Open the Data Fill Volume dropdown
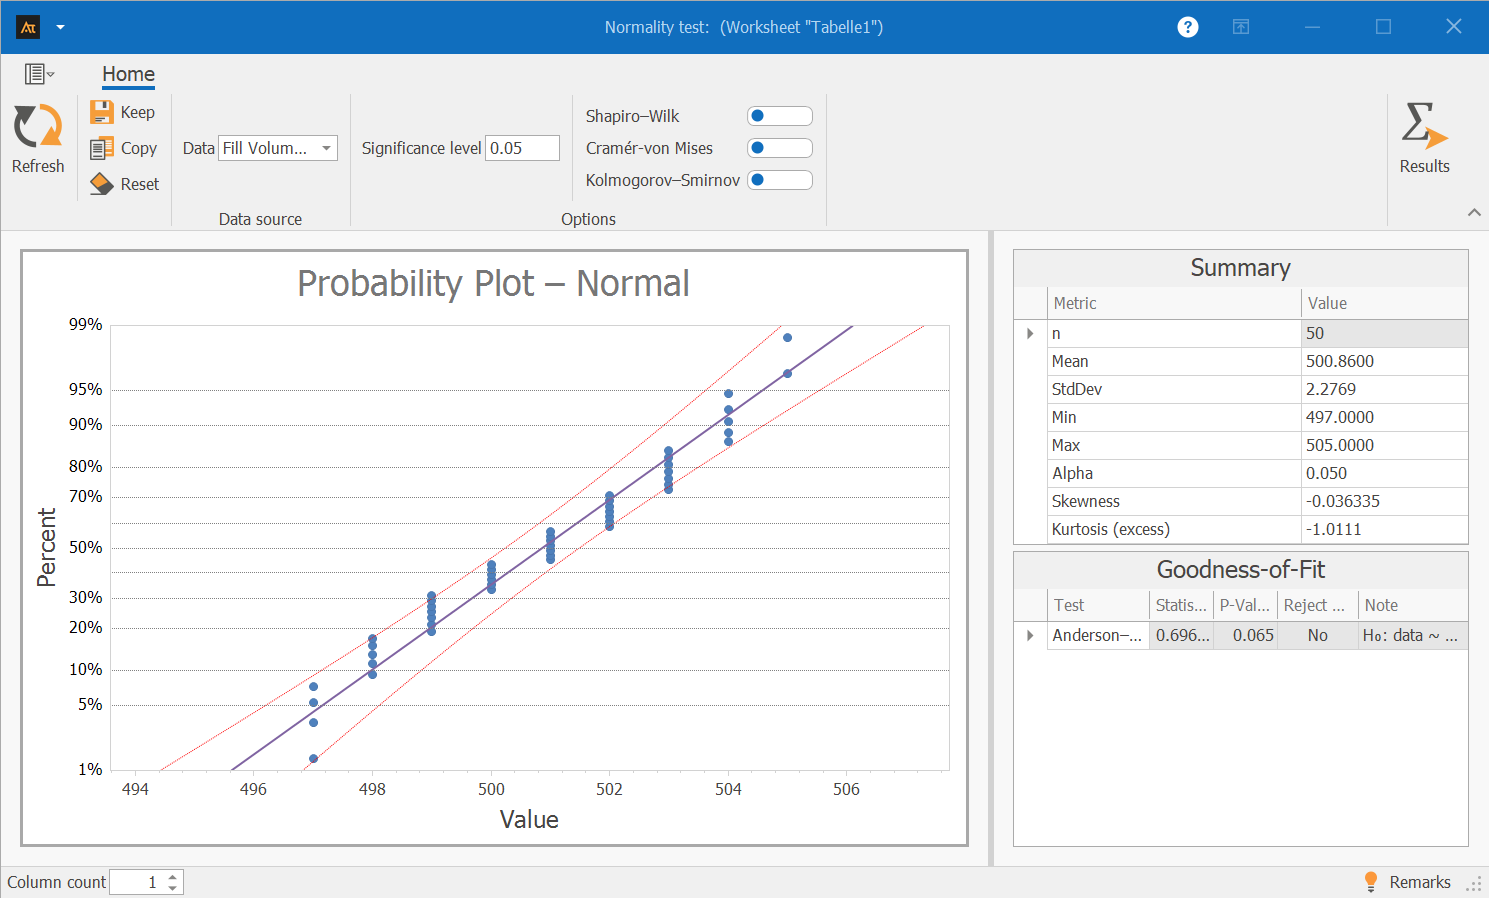 coord(326,148)
